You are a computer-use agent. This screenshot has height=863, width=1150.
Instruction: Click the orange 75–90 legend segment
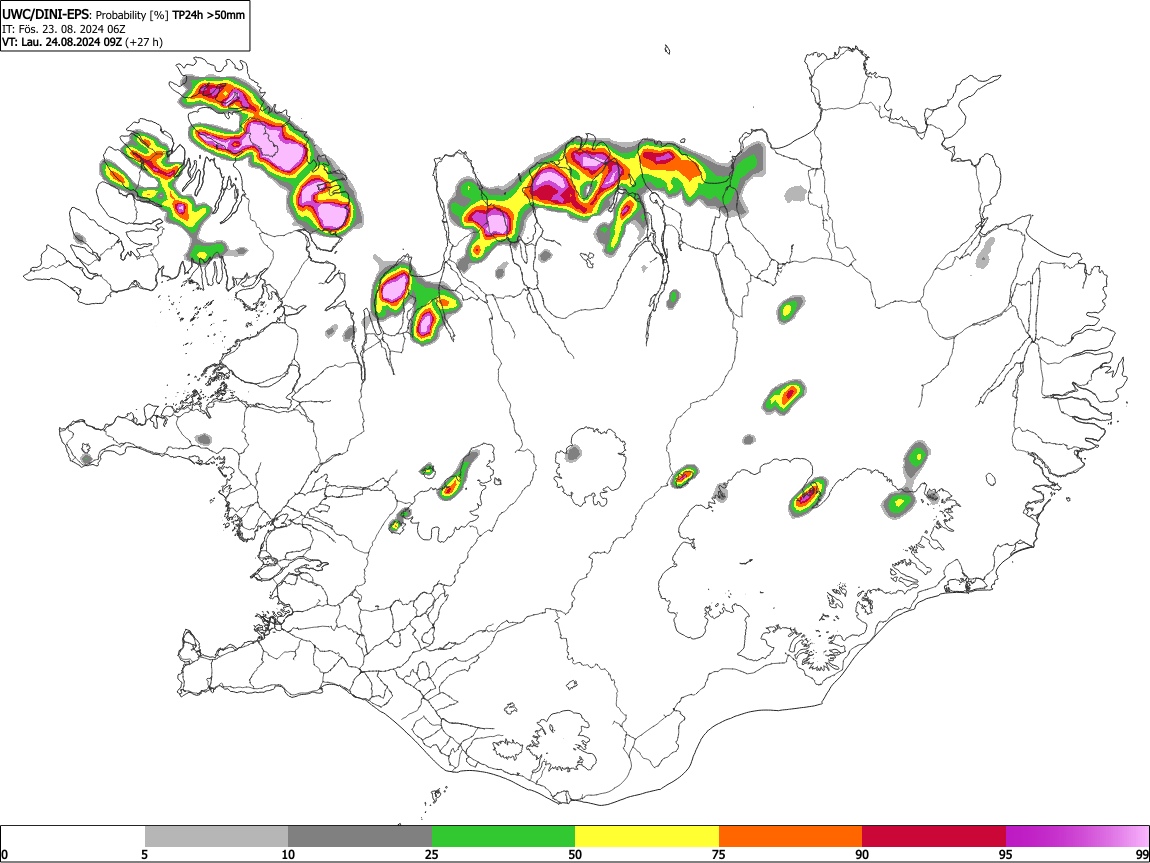click(x=790, y=837)
